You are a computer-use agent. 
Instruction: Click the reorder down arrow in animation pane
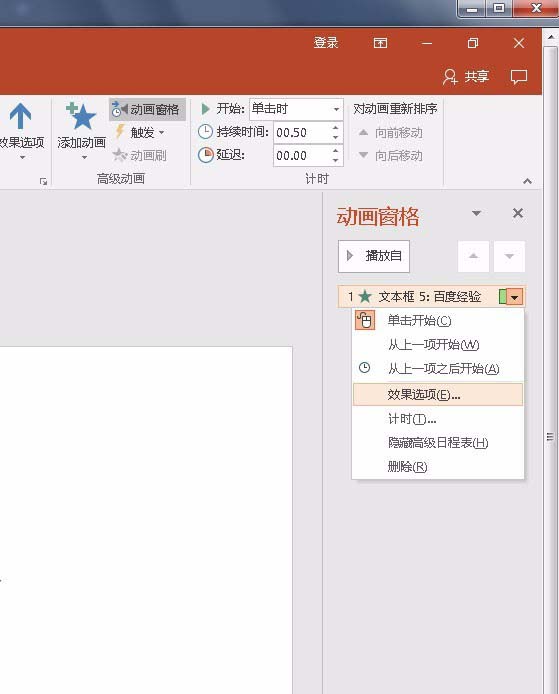click(509, 256)
